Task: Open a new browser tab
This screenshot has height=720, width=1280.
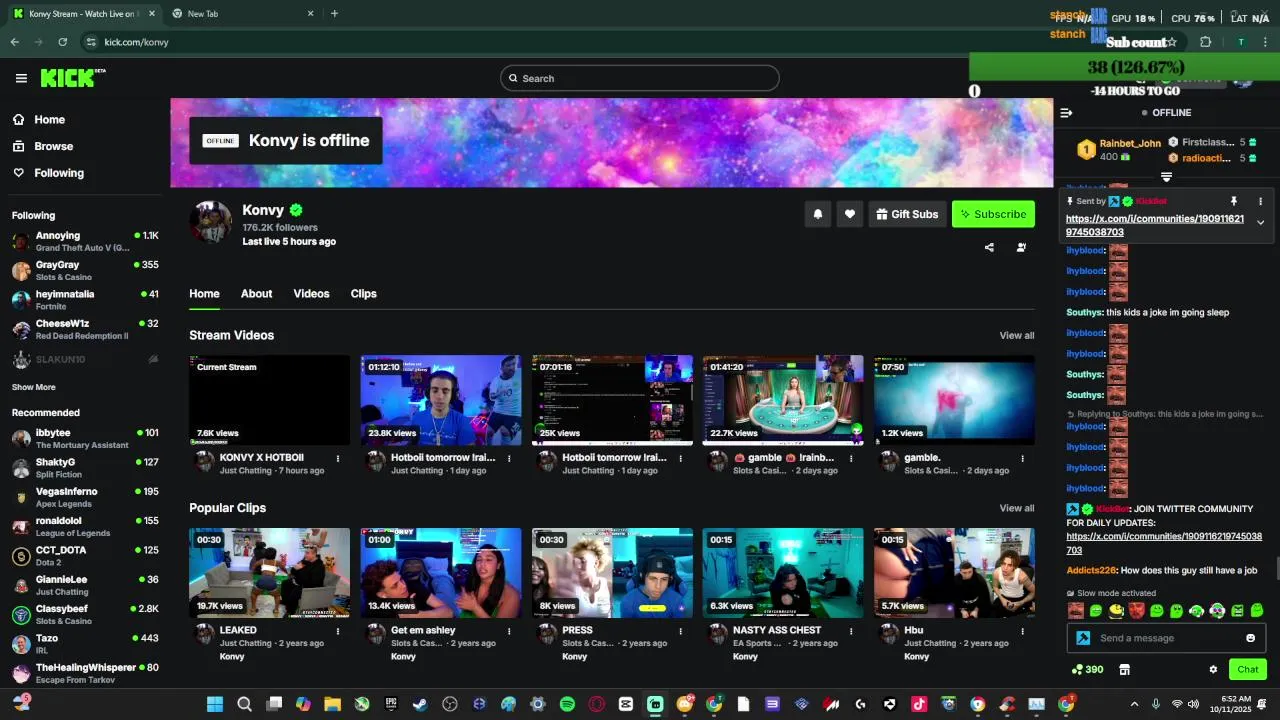Action: (x=334, y=14)
